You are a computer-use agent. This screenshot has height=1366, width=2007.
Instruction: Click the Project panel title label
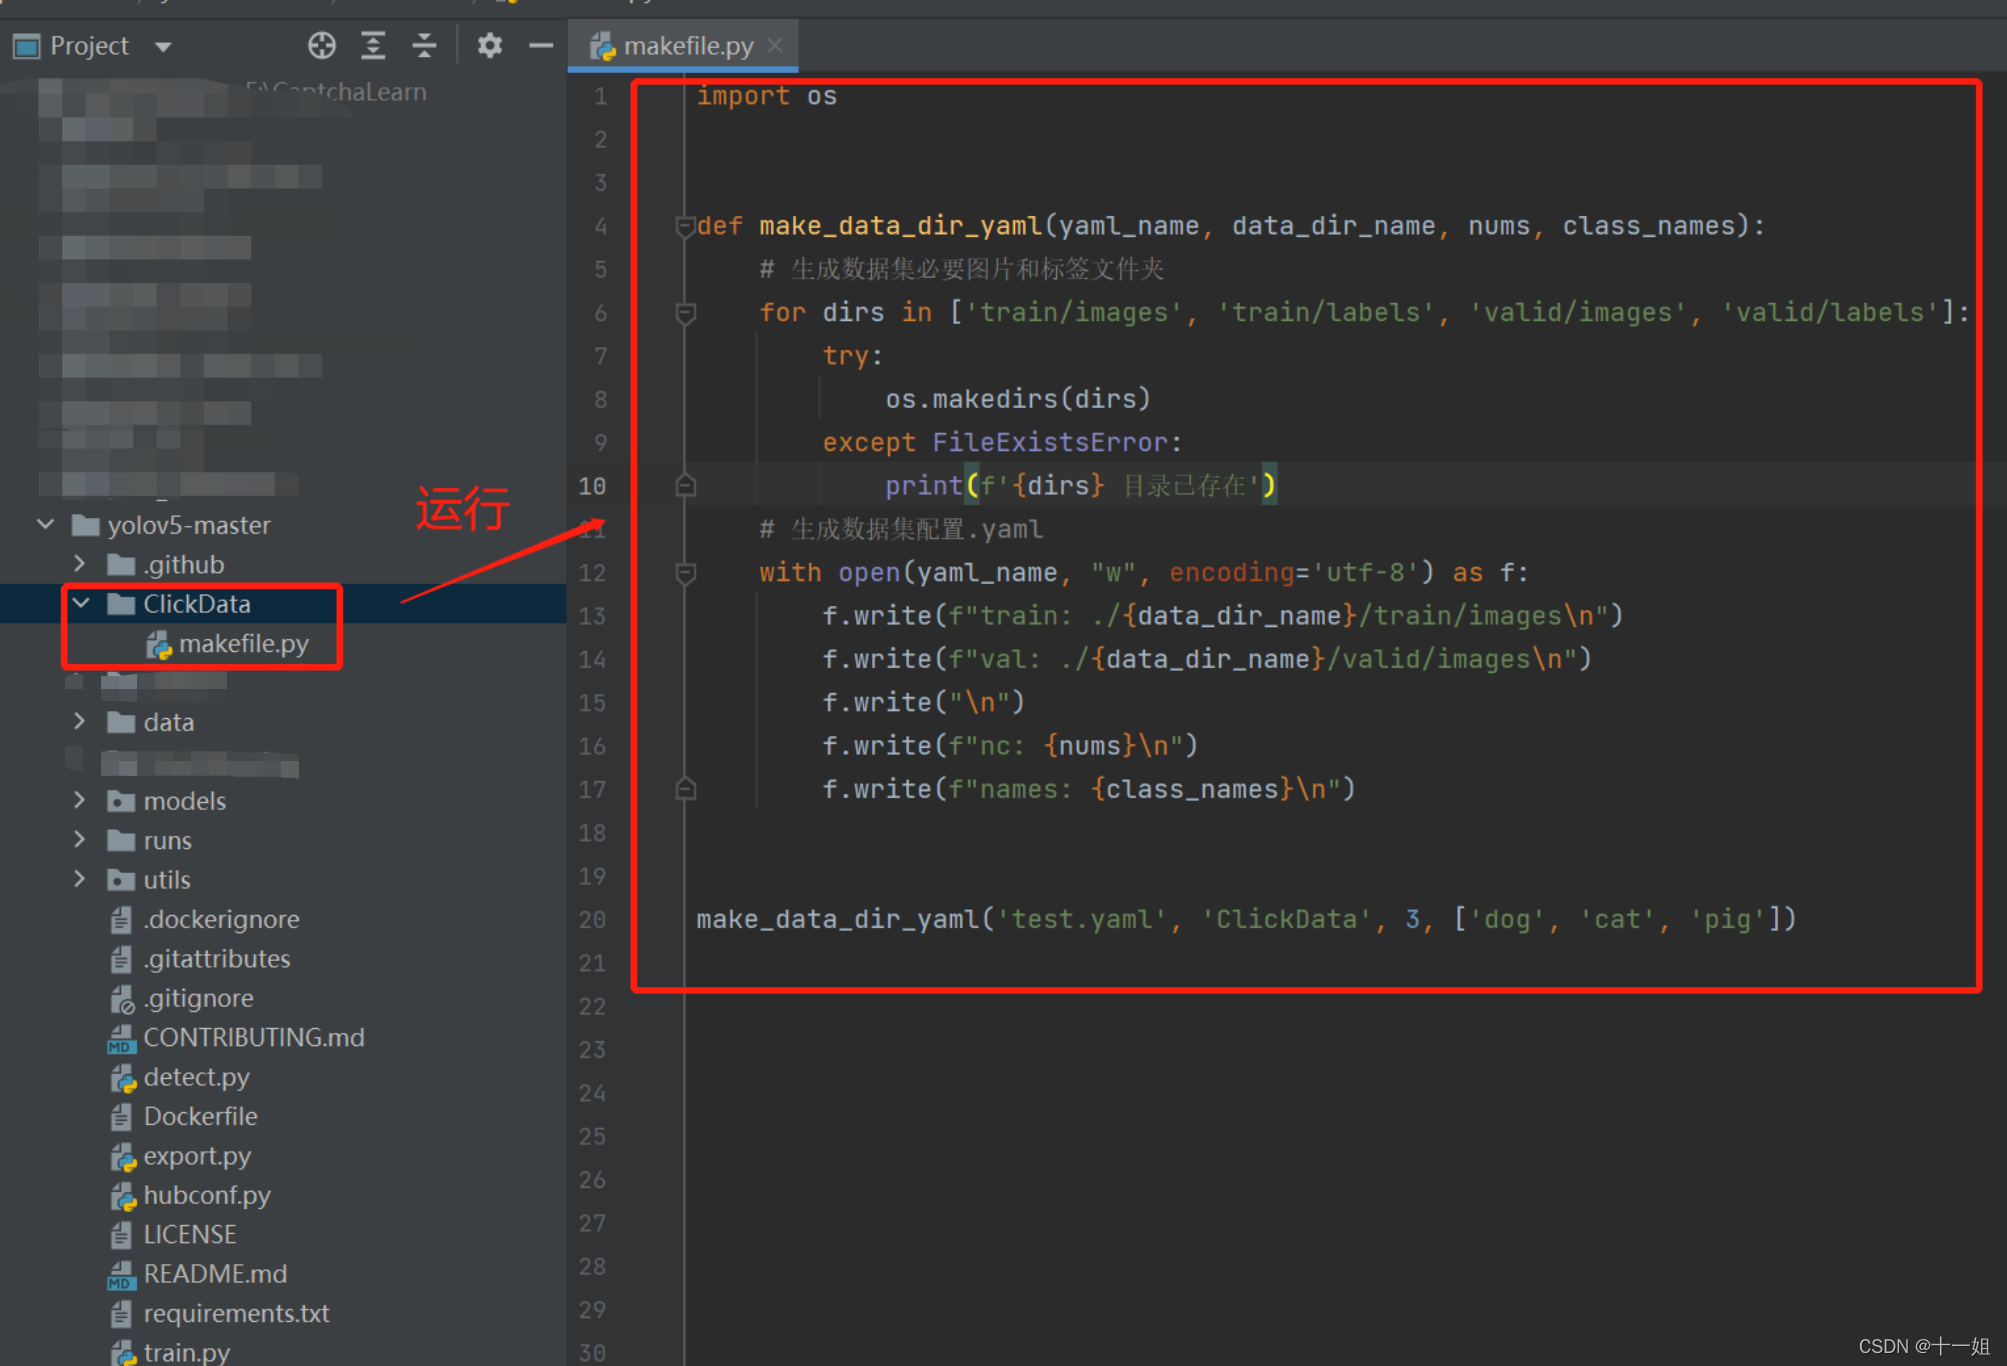coord(89,46)
